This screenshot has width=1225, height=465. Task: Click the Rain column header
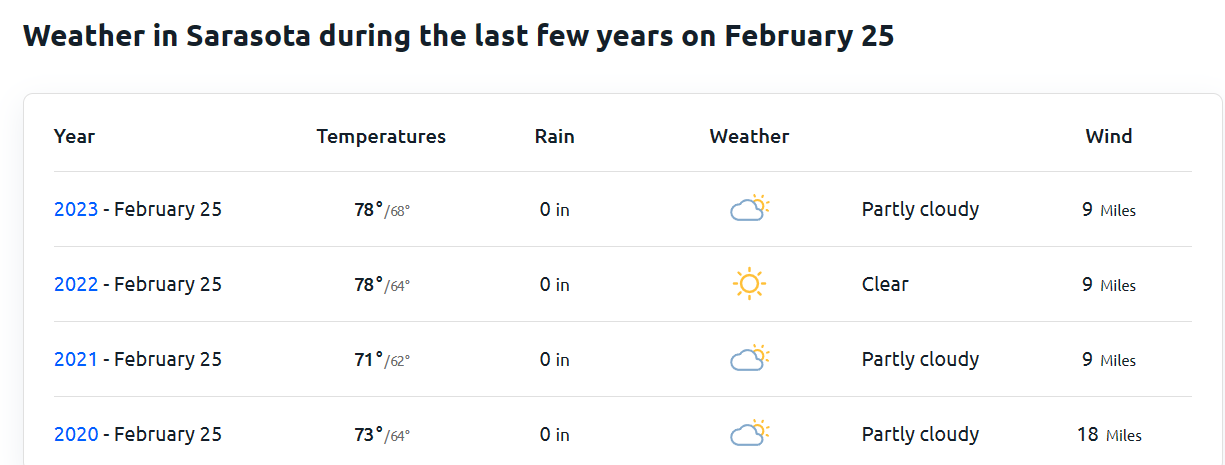point(555,136)
